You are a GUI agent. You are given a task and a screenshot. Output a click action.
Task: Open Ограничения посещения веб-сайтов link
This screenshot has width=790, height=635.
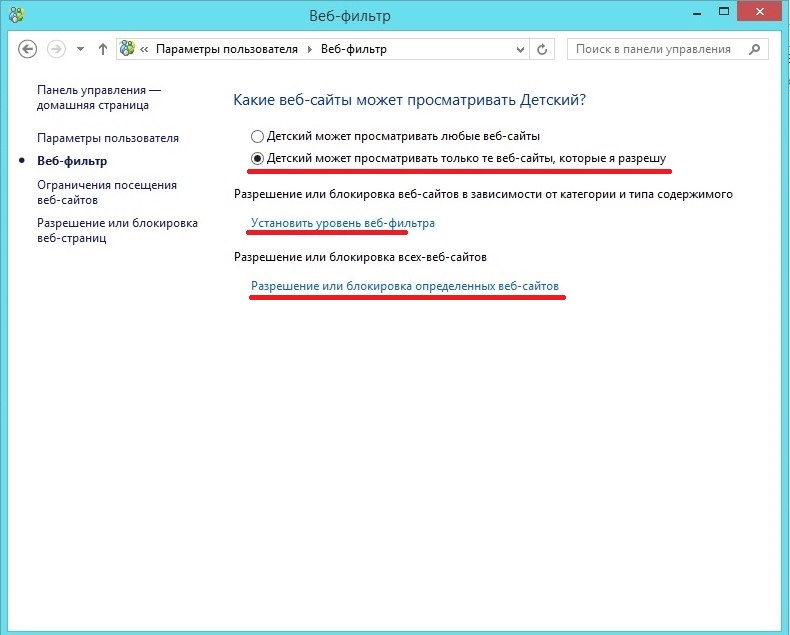[x=107, y=193]
